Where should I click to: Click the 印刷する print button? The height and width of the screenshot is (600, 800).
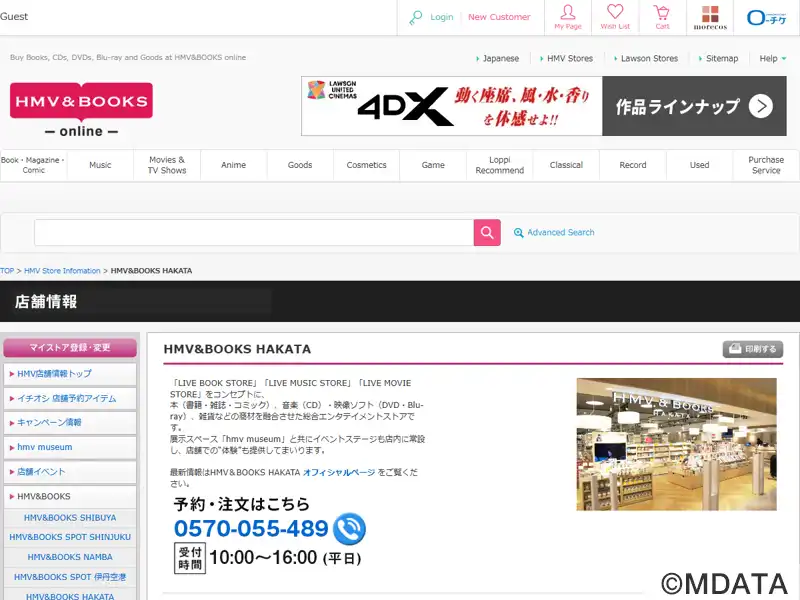(x=753, y=349)
